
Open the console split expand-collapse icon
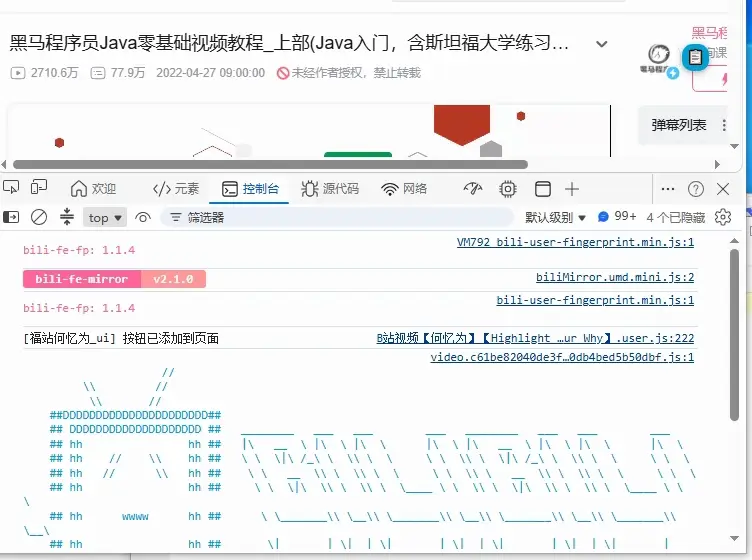pyautogui.click(x=67, y=217)
